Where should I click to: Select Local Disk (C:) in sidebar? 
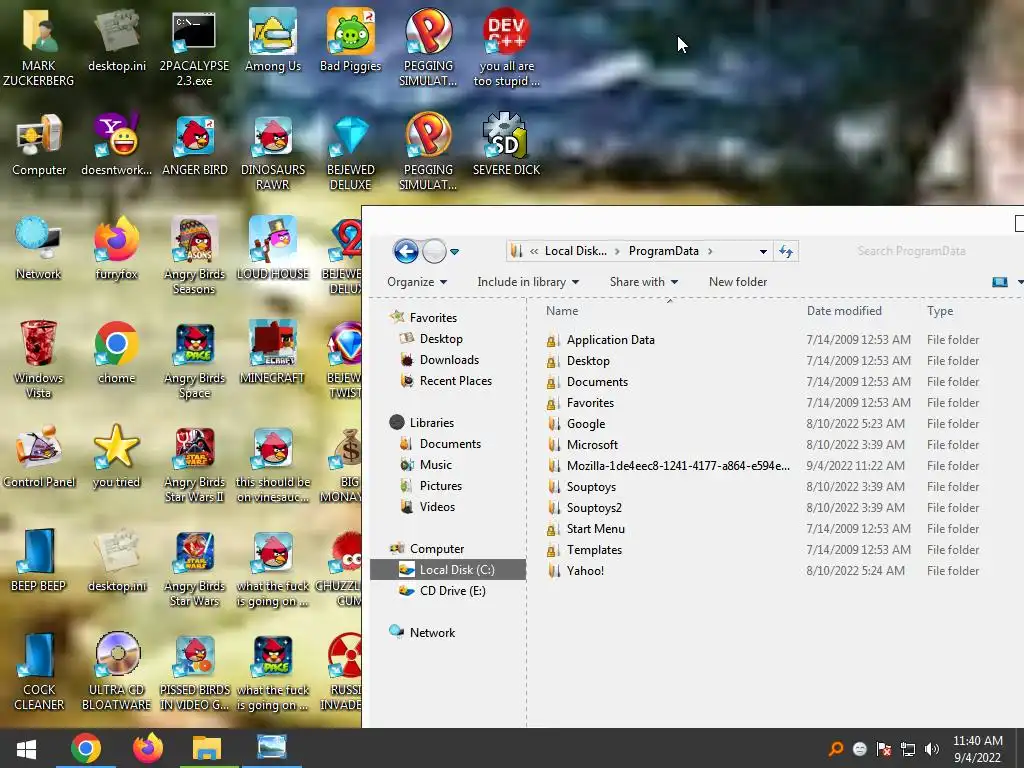[448, 569]
